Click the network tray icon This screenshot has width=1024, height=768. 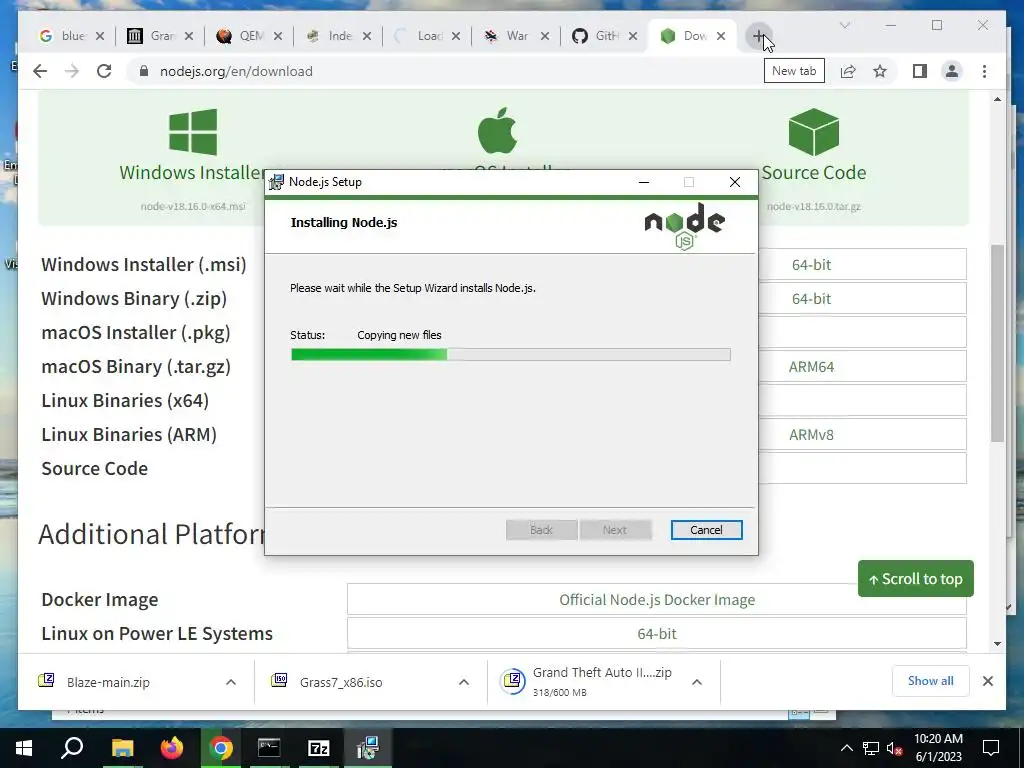coord(871,748)
